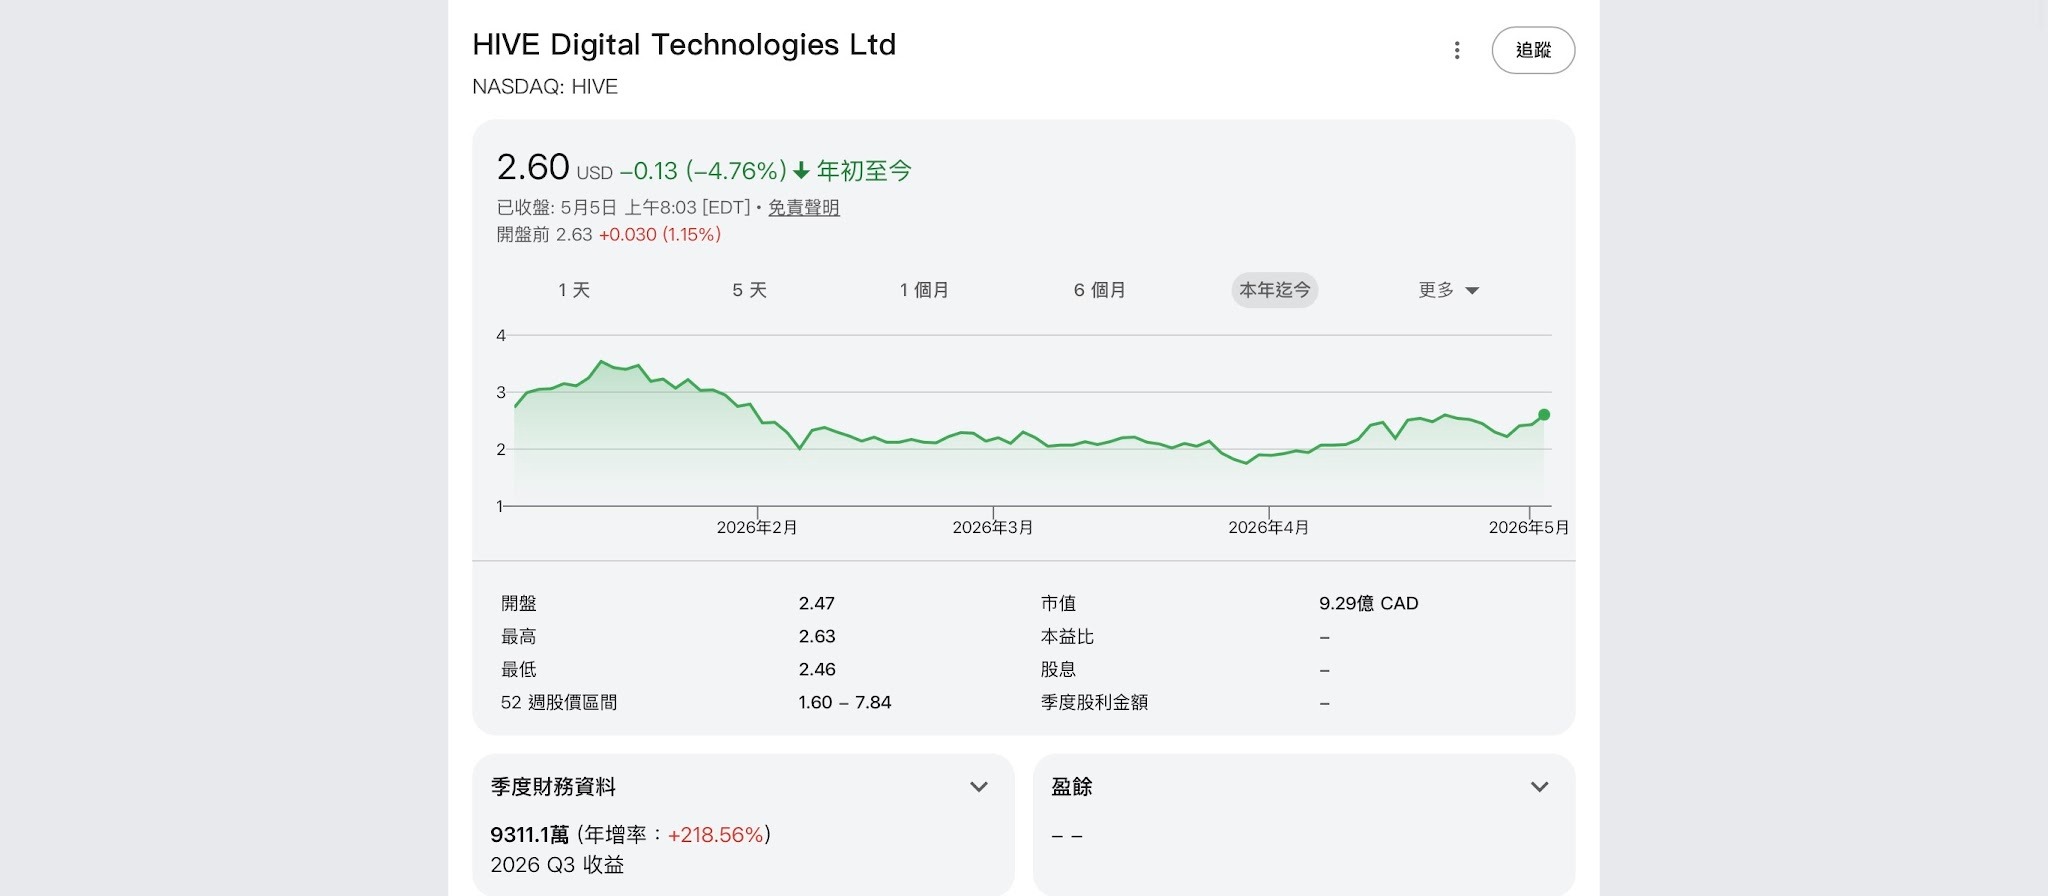Viewport: 2048px width, 896px height.
Task: Switch to the 1 個月 range tab
Action: click(x=924, y=290)
